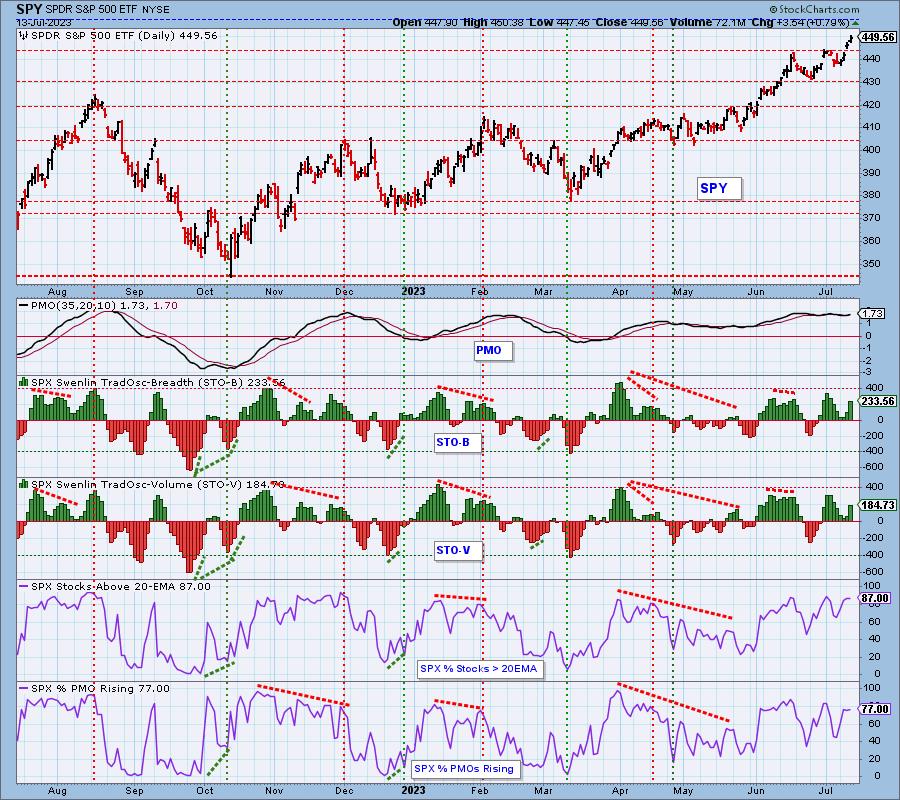Click the bold SPY ticker symbol in the header
The height and width of the screenshot is (800, 900).
[29, 9]
